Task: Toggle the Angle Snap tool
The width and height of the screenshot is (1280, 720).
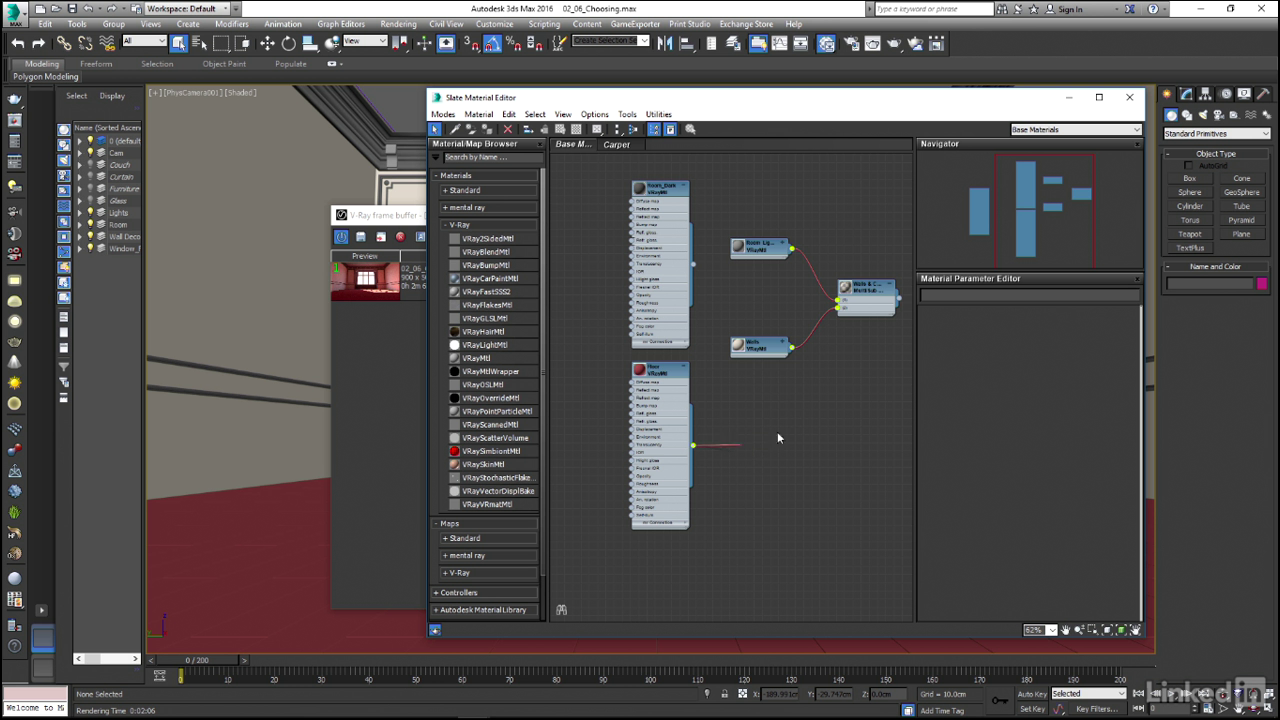Action: click(493, 43)
